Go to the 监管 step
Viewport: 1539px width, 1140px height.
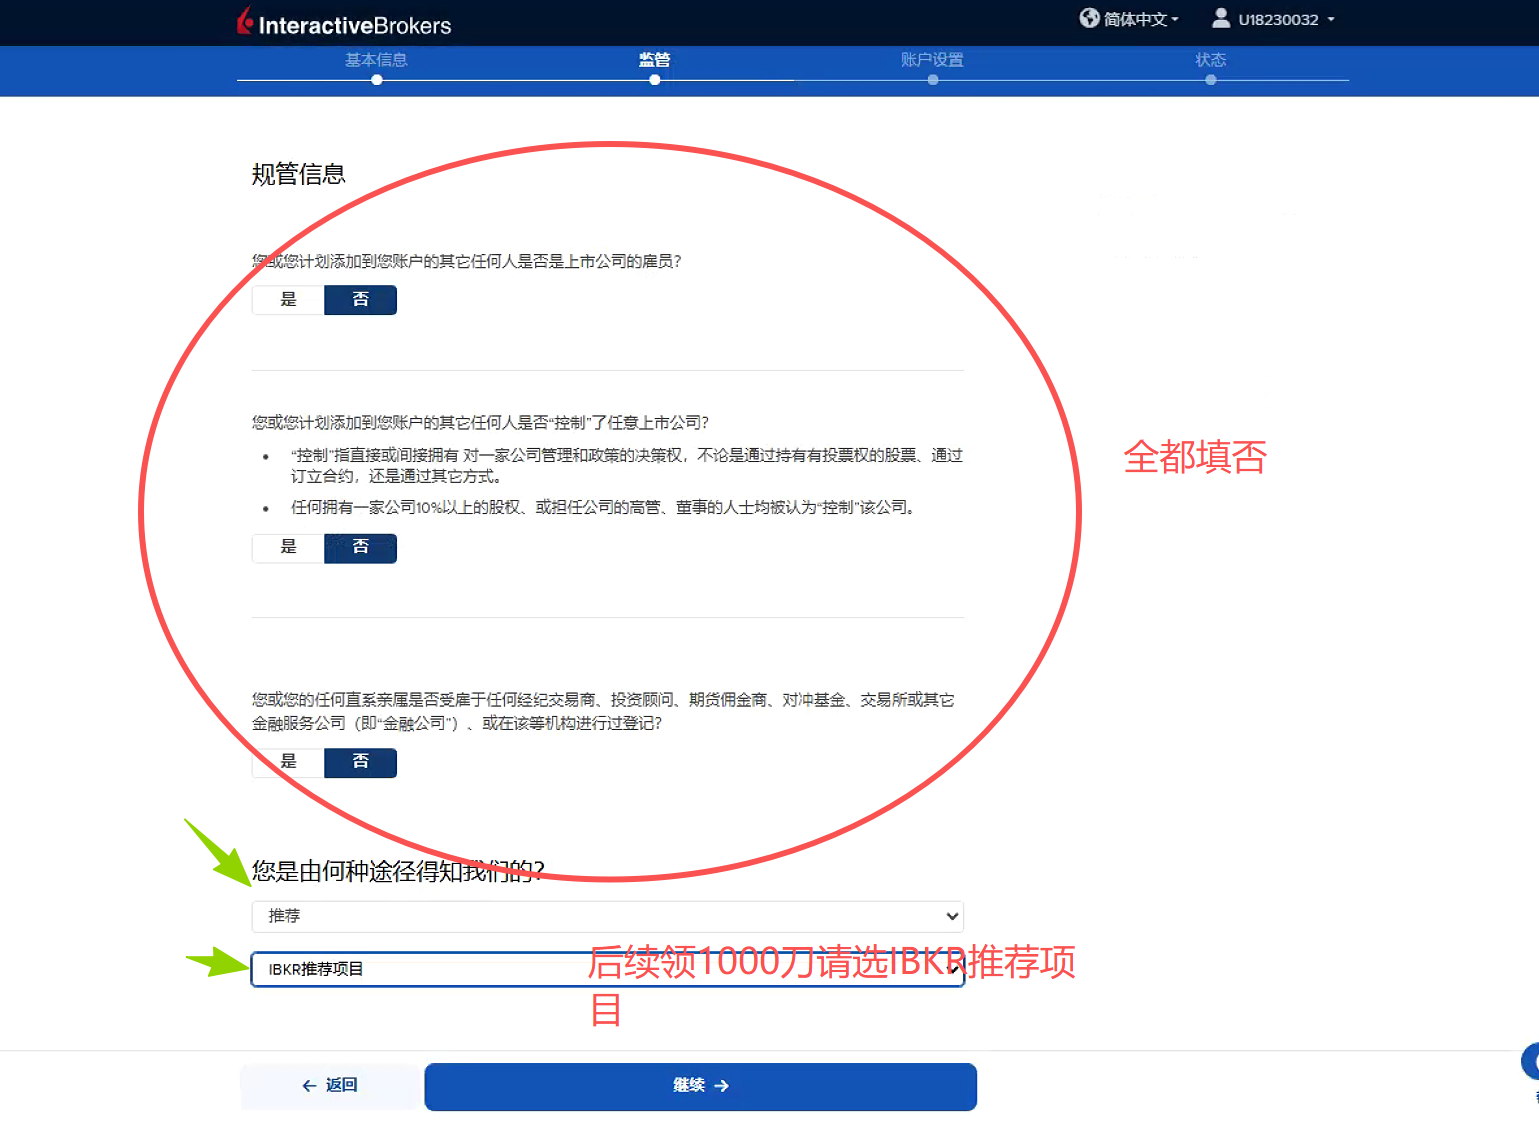654,61
